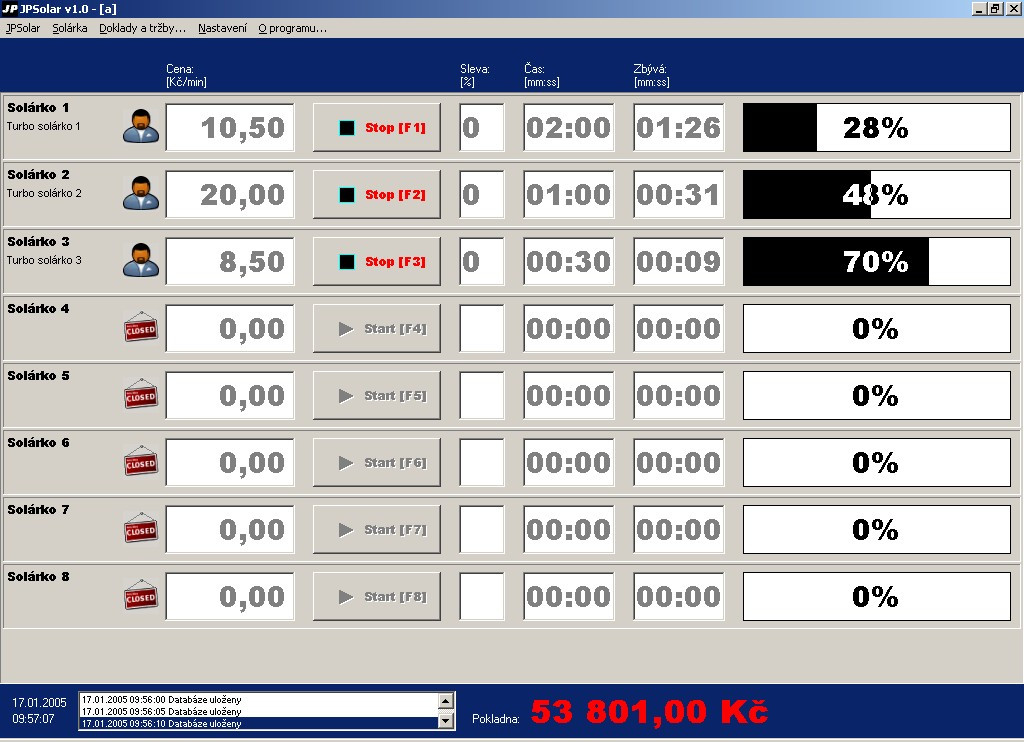Screen dimensions: 1024x742
Task: Open the Solárka menu
Action: click(x=70, y=28)
